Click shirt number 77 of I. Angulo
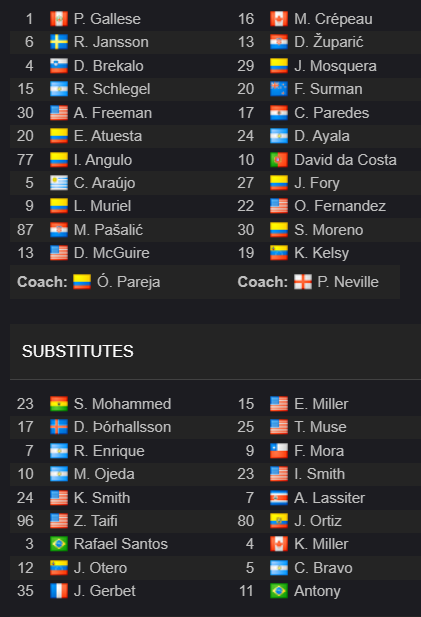 point(25,160)
